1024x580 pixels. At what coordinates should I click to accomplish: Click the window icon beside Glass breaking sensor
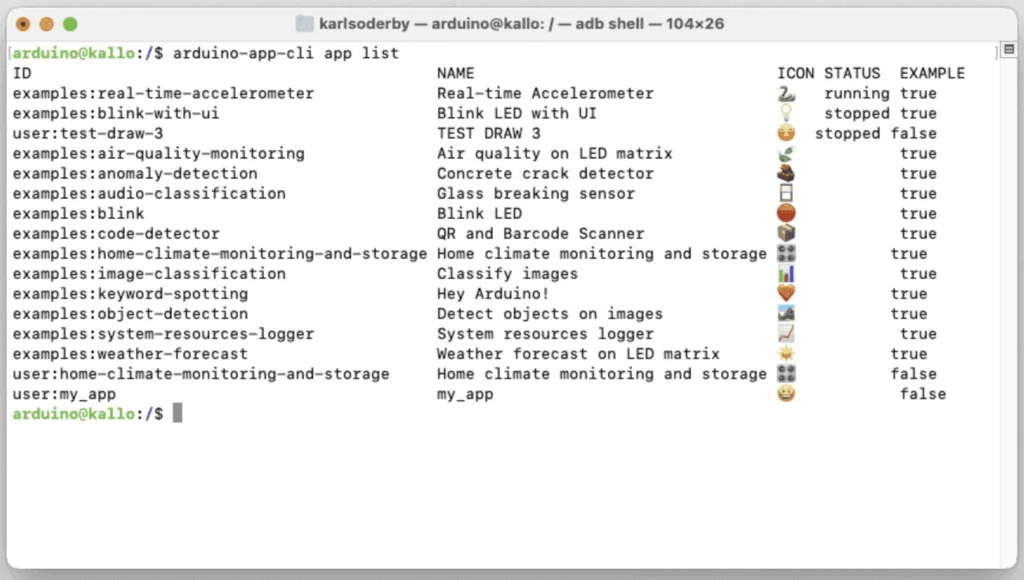786,194
